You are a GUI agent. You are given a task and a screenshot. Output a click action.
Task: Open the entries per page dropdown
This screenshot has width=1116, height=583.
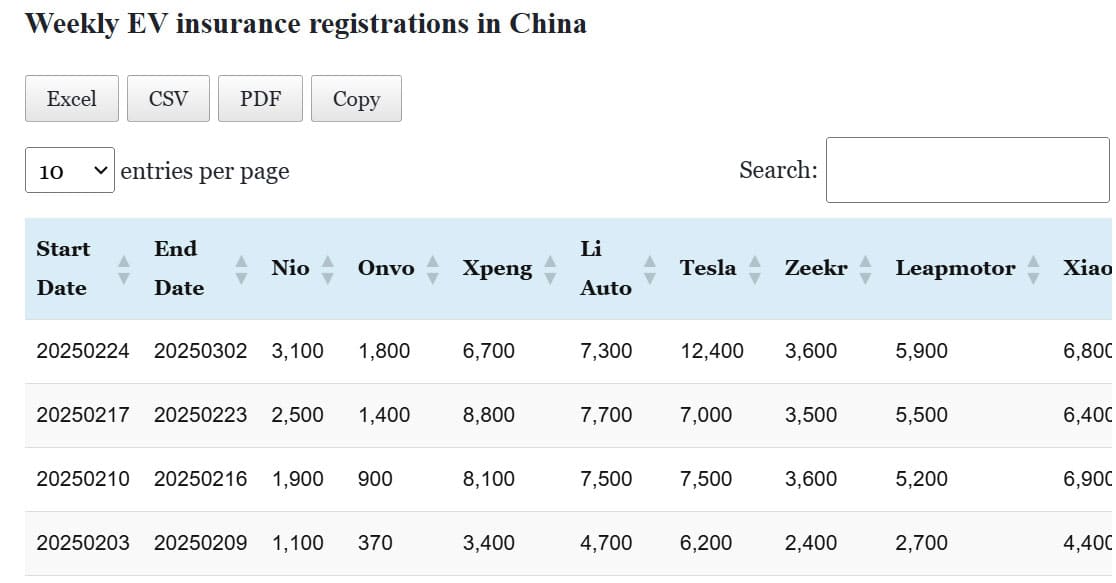[x=70, y=171]
